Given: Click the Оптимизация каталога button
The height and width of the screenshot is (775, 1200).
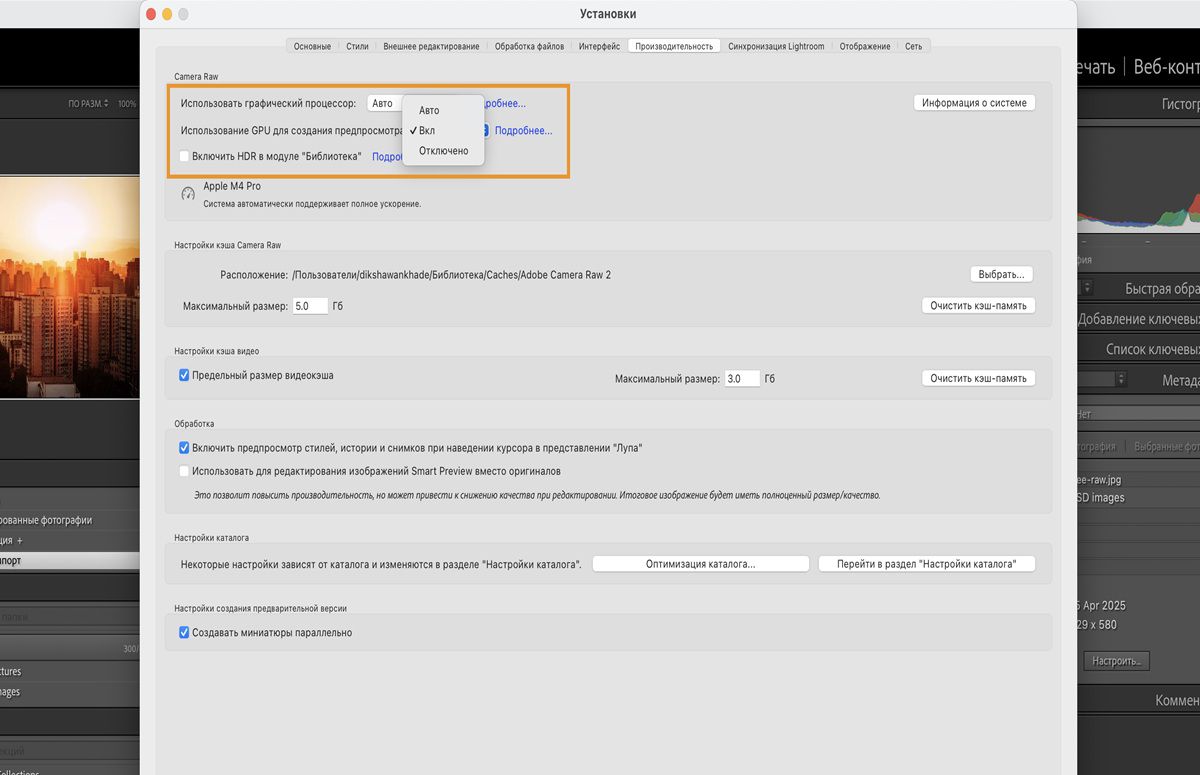Looking at the screenshot, I should pyautogui.click(x=700, y=564).
